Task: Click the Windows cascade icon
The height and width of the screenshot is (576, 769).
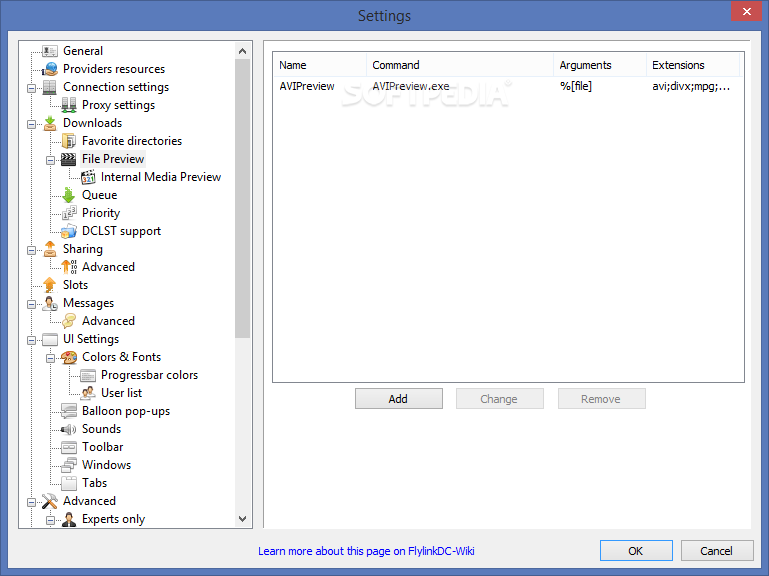Action: click(x=69, y=465)
